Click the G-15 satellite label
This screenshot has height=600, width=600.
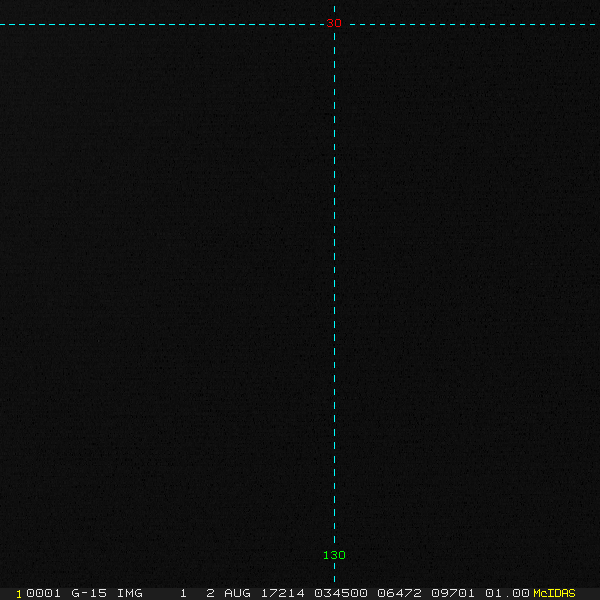click(x=89, y=593)
